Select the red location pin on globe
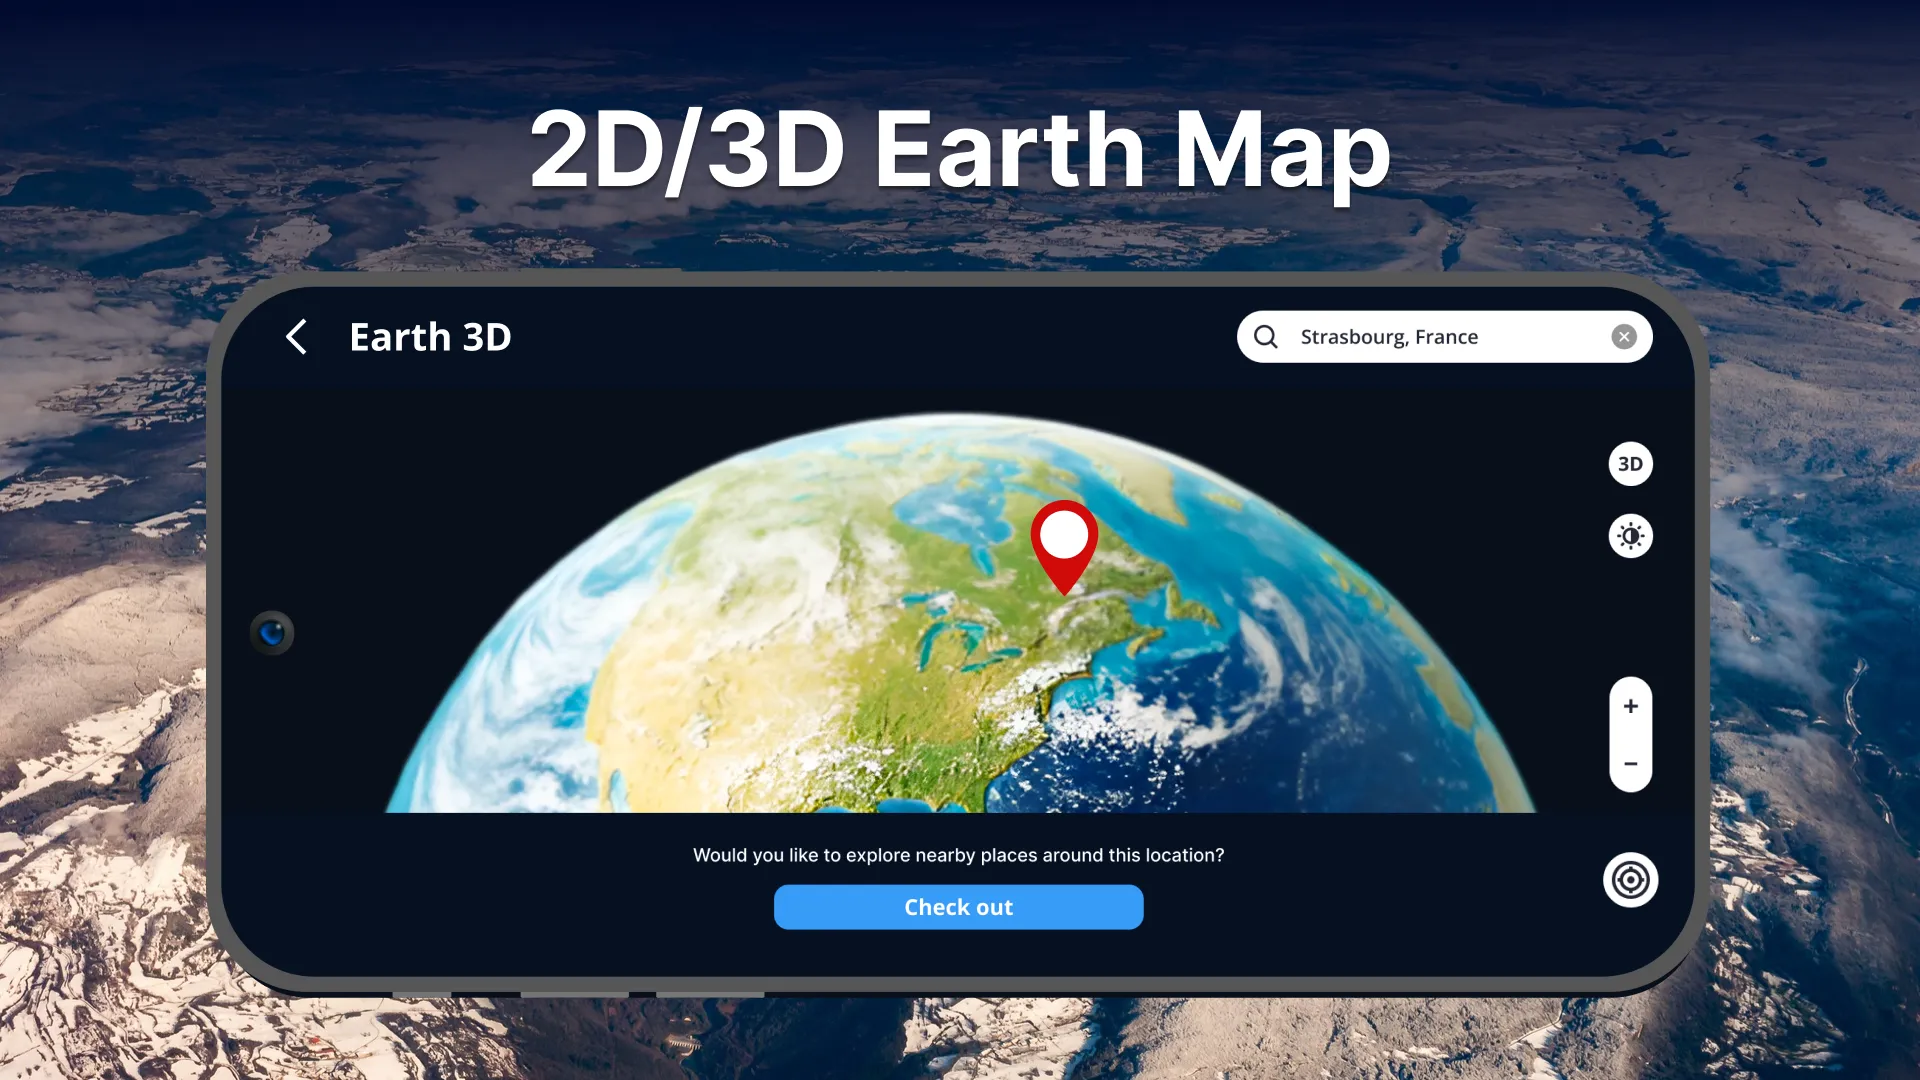This screenshot has height=1080, width=1920. [1064, 547]
